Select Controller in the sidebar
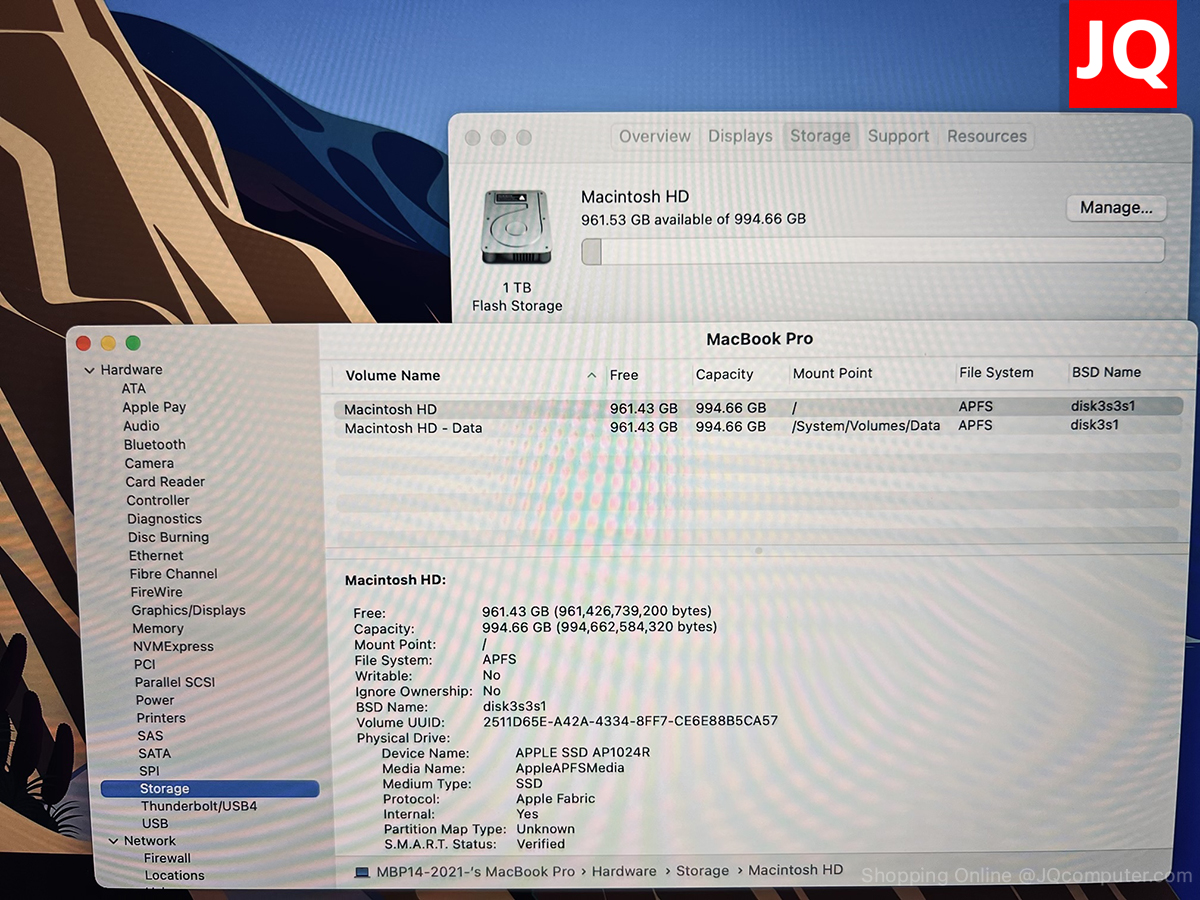Image resolution: width=1200 pixels, height=900 pixels. pos(158,500)
